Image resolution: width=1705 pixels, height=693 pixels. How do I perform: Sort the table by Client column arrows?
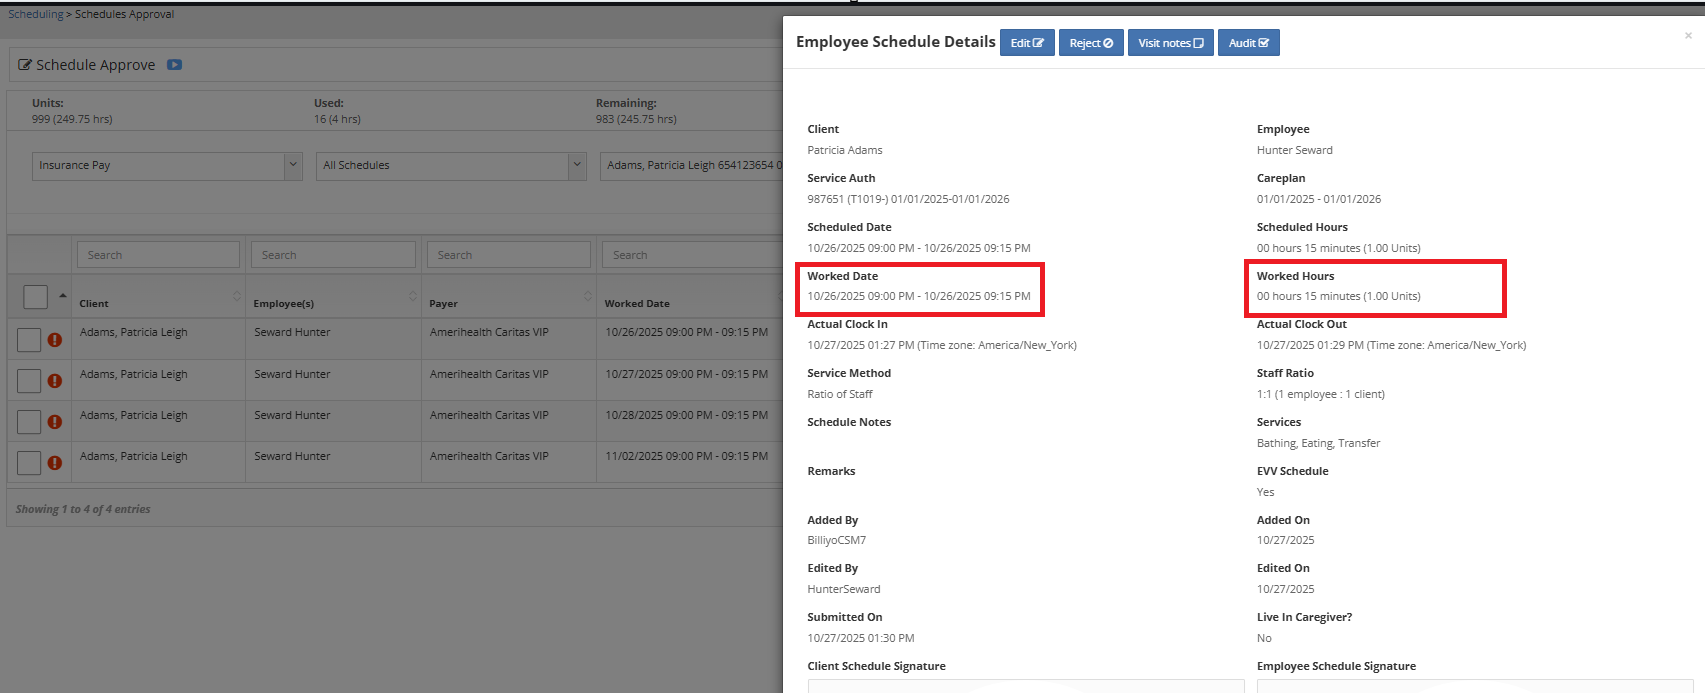pyautogui.click(x=236, y=296)
